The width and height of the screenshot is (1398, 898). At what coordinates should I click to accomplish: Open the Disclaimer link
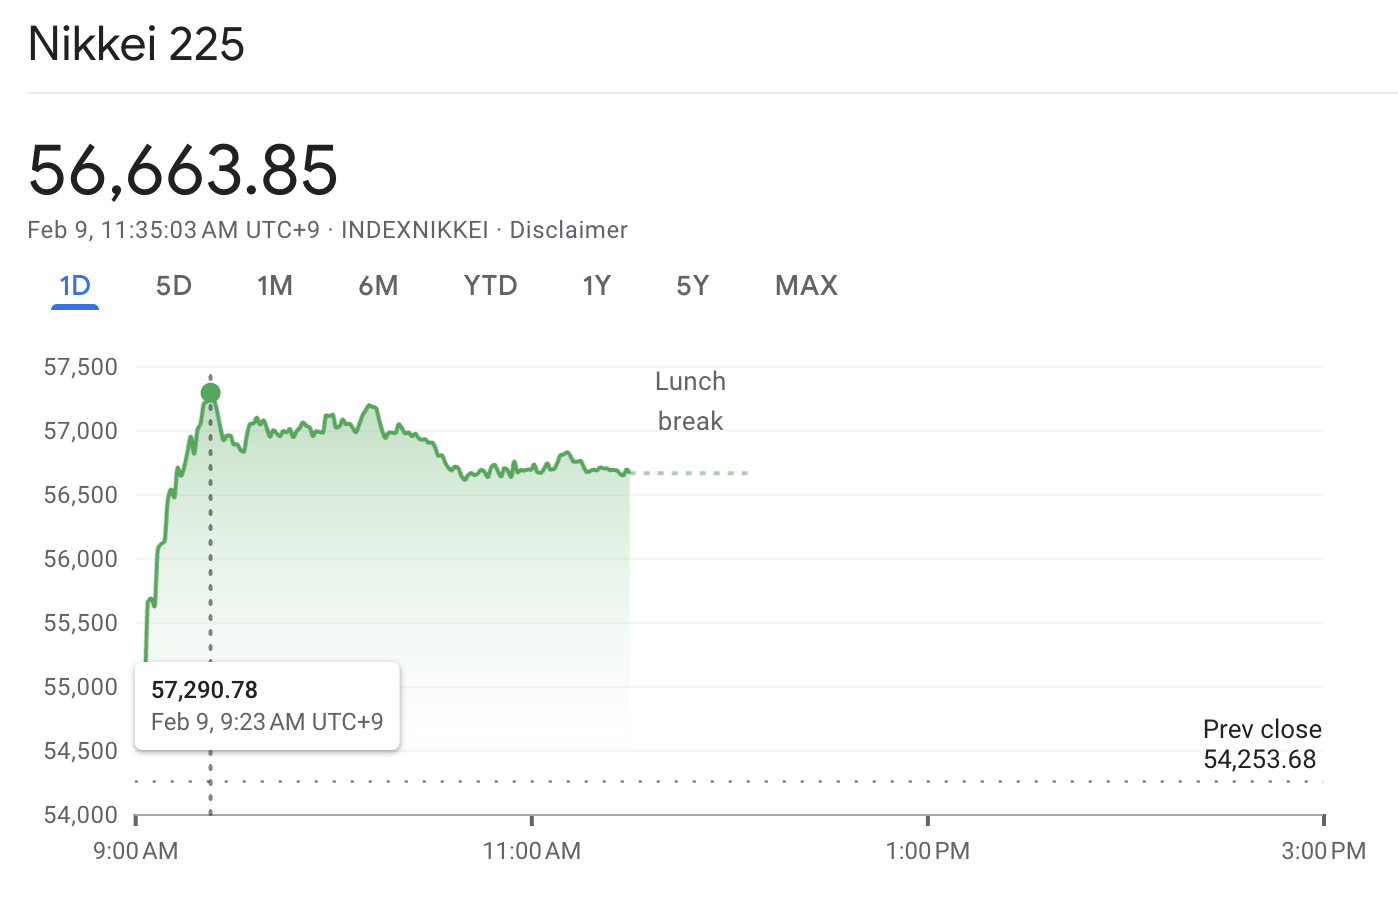568,230
